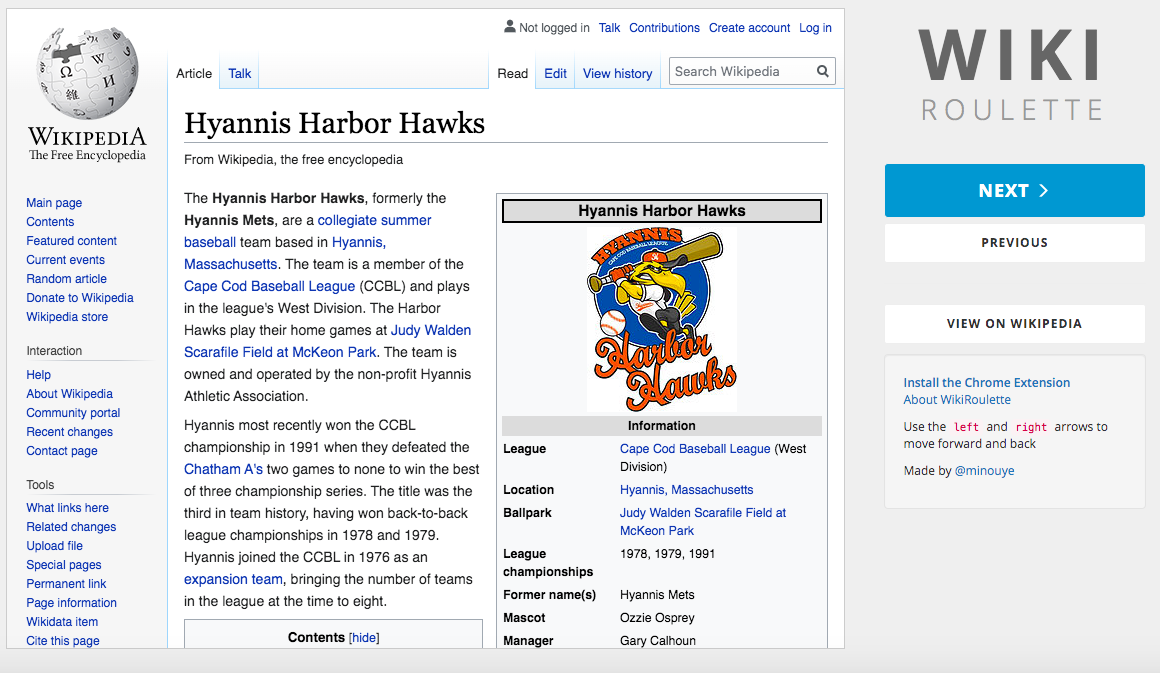Click the Wikipedia globe logo
Screen dimensions: 1160x673
[86, 78]
